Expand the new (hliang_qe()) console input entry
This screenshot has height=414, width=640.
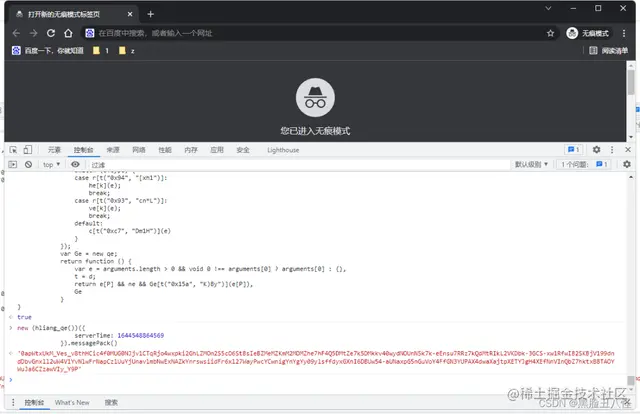click(x=11, y=328)
